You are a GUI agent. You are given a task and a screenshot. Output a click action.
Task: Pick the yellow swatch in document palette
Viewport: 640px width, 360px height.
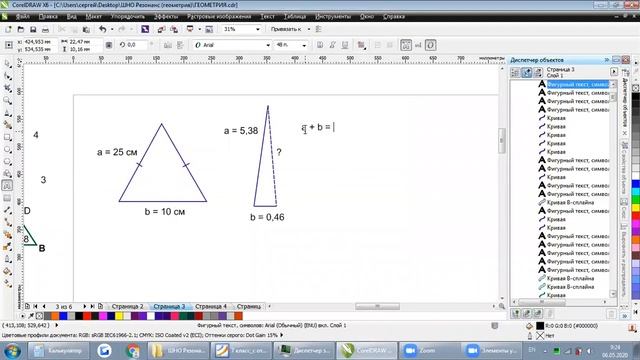119,316
